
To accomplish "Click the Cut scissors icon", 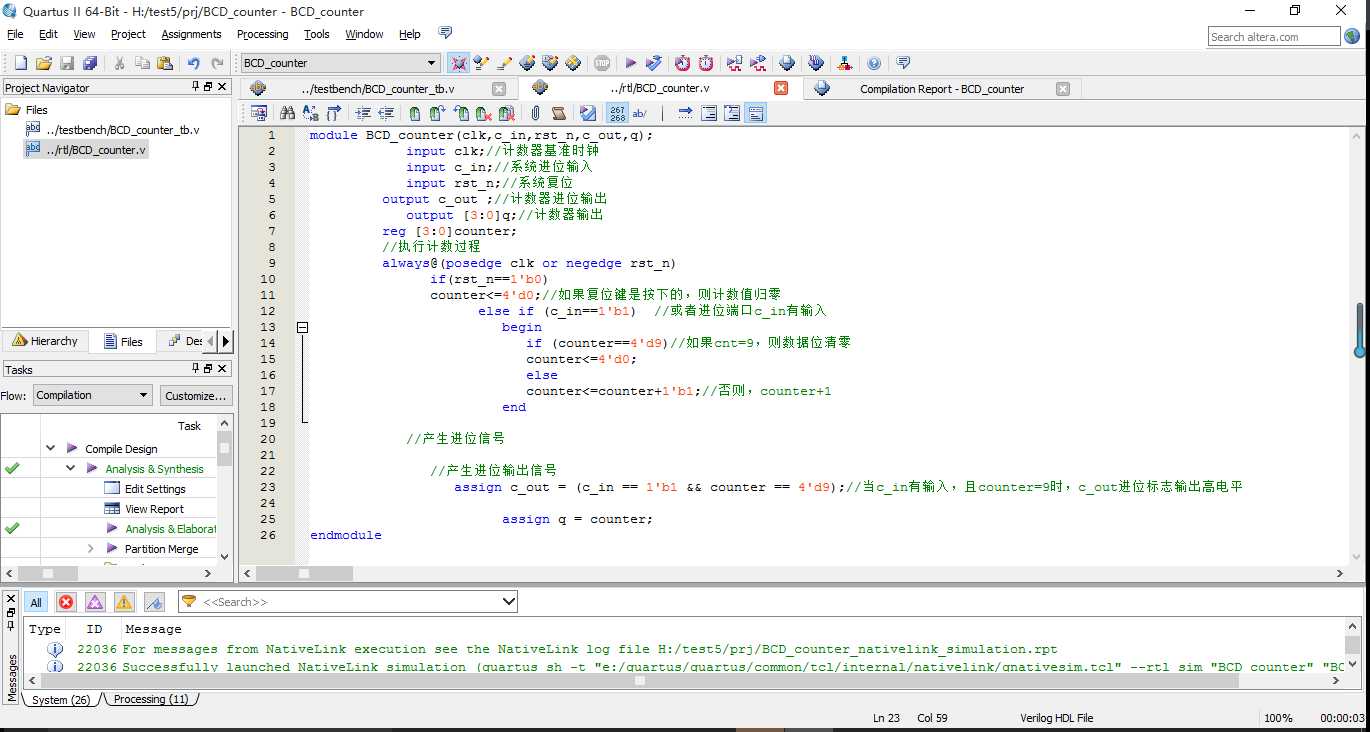I will pyautogui.click(x=118, y=63).
